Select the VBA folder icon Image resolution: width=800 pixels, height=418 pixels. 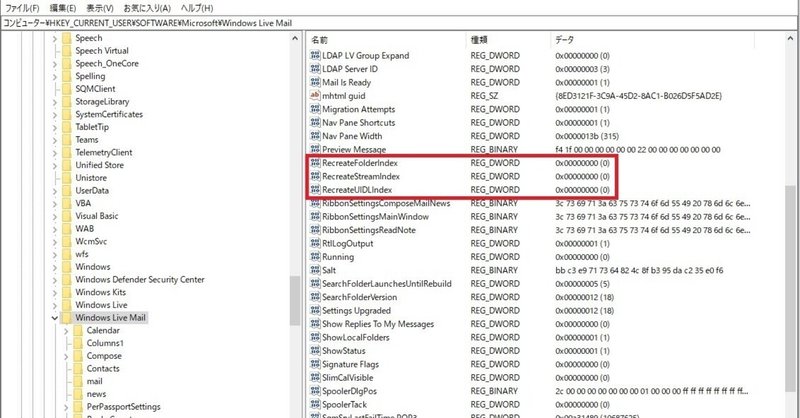point(66,203)
